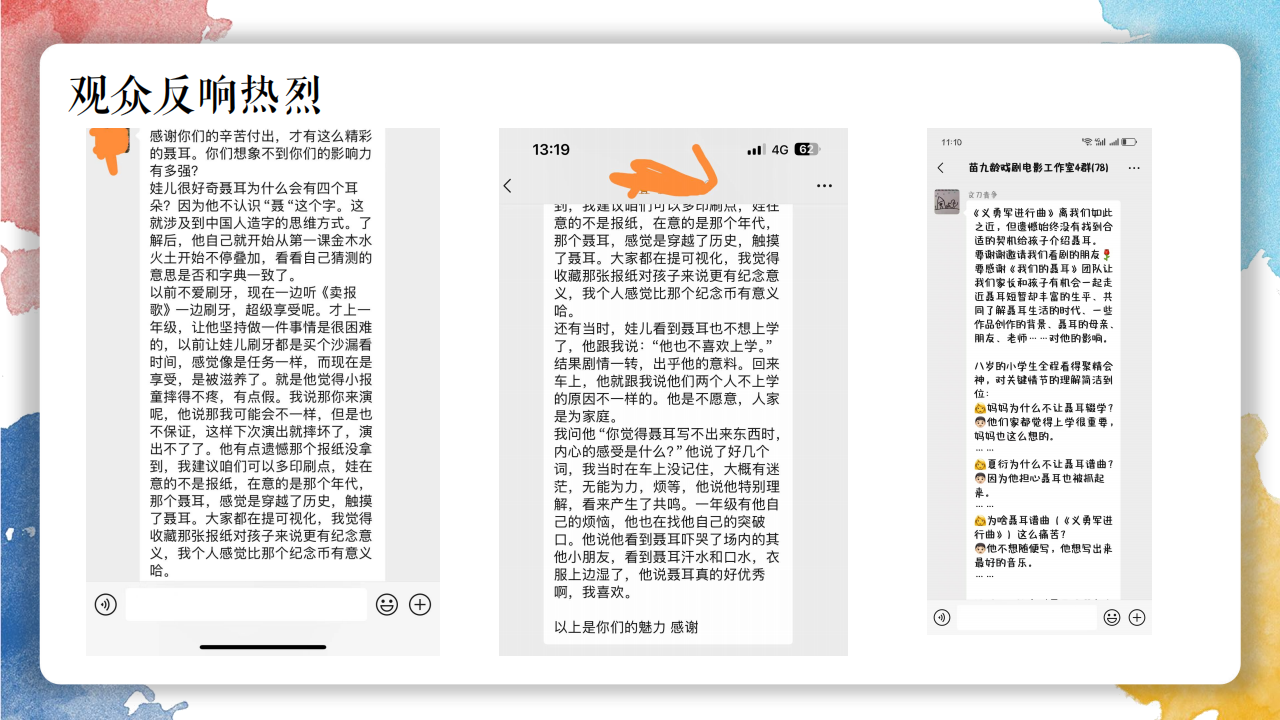Tap the voice input icon in the left chat

(106, 604)
